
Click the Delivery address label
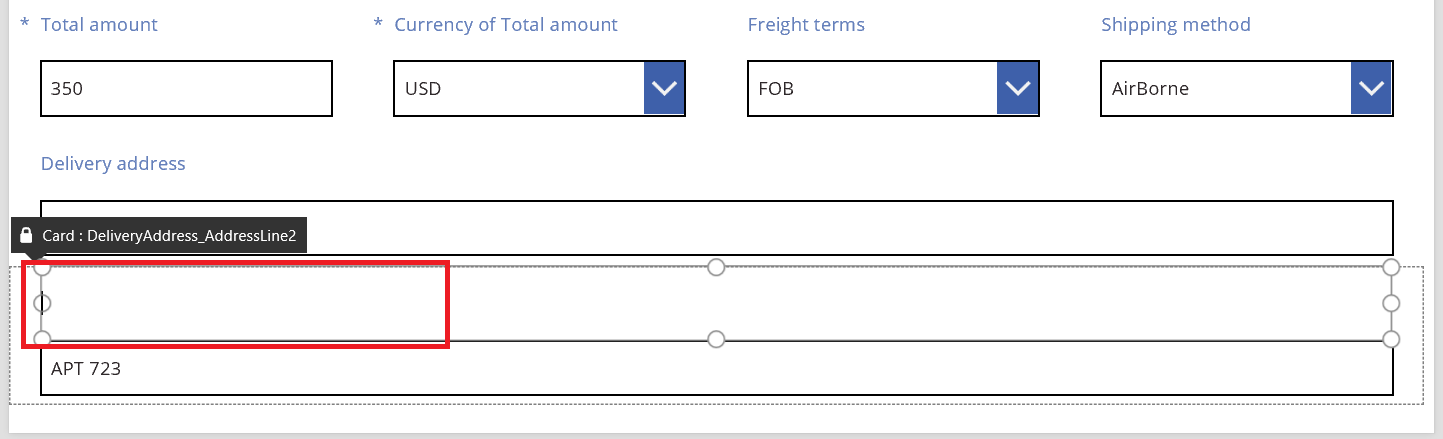click(113, 163)
